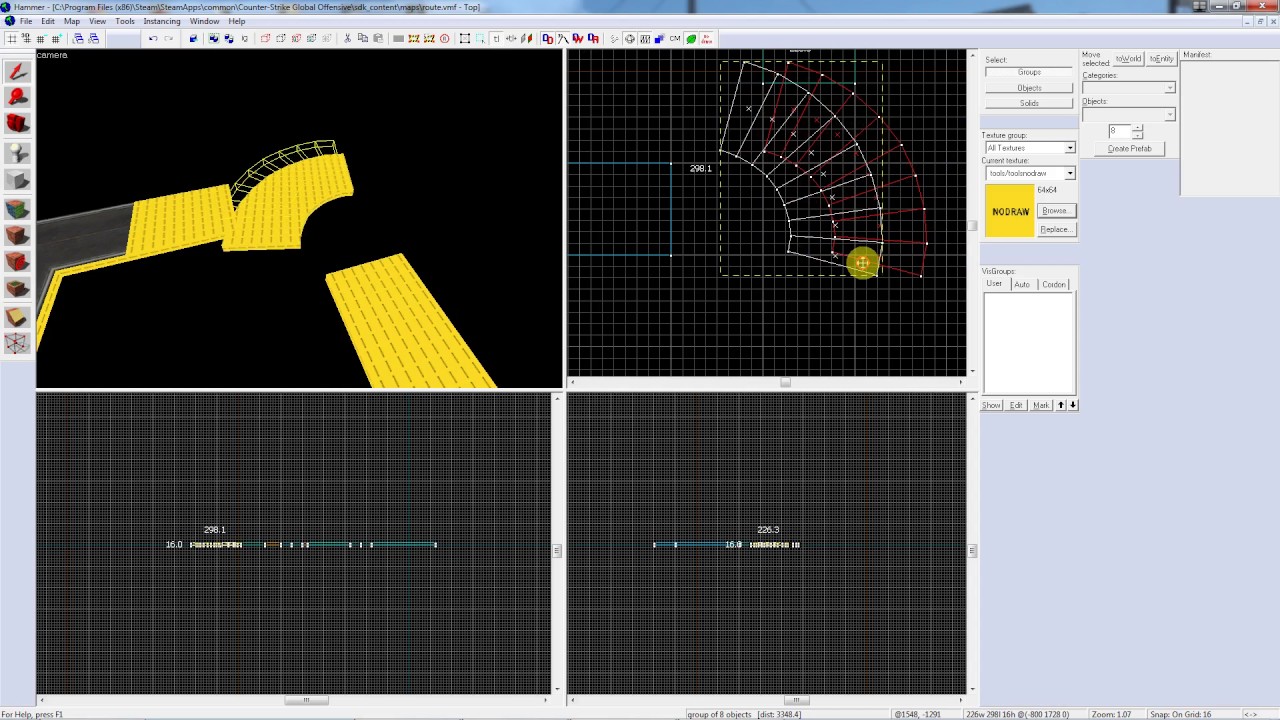Toggle the Groups selection mode

pyautogui.click(x=1029, y=72)
